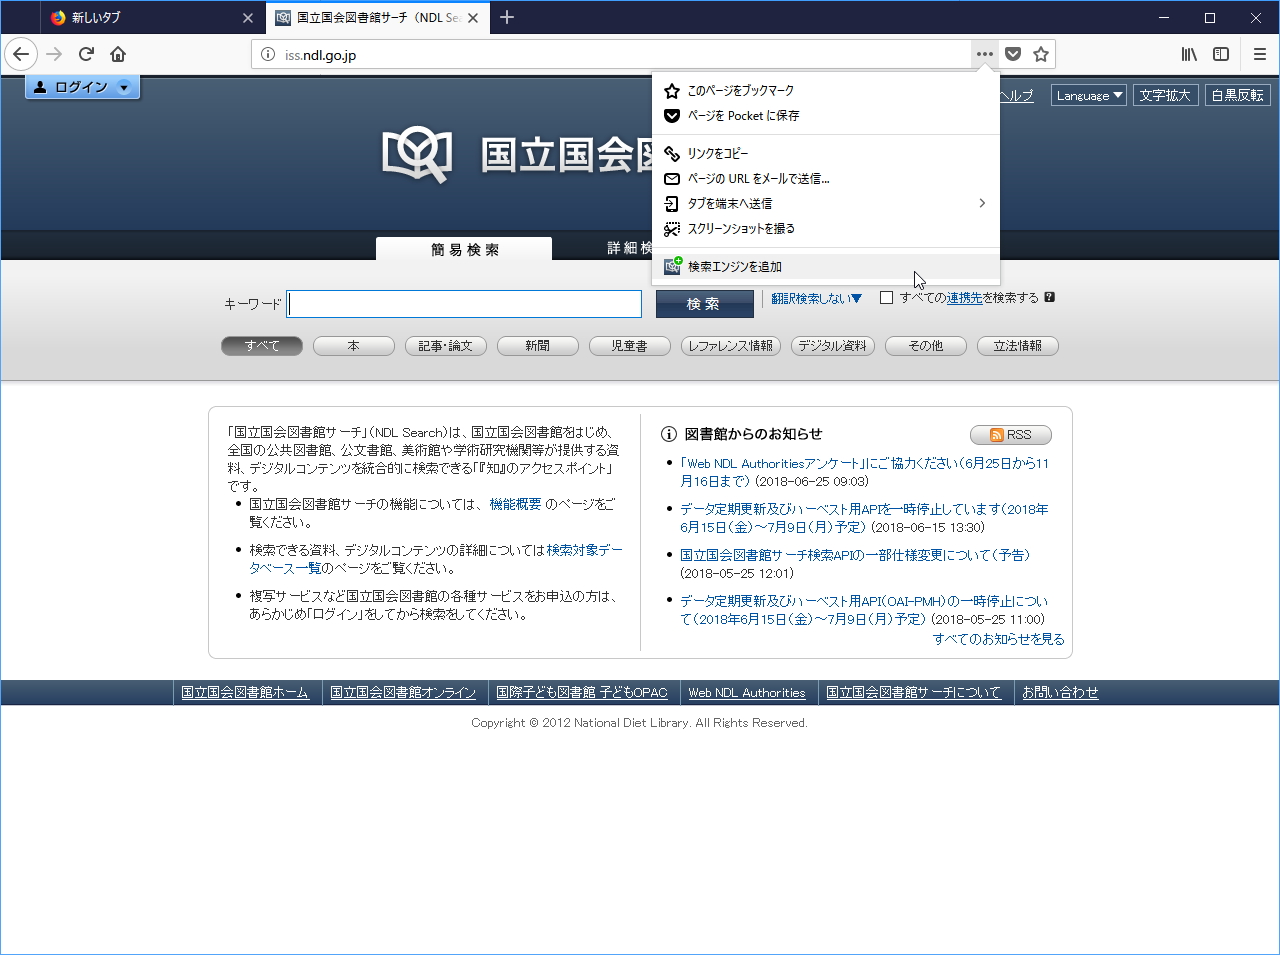The width and height of the screenshot is (1280, 955).
Task: Click the 検索 search button
Action: click(704, 304)
